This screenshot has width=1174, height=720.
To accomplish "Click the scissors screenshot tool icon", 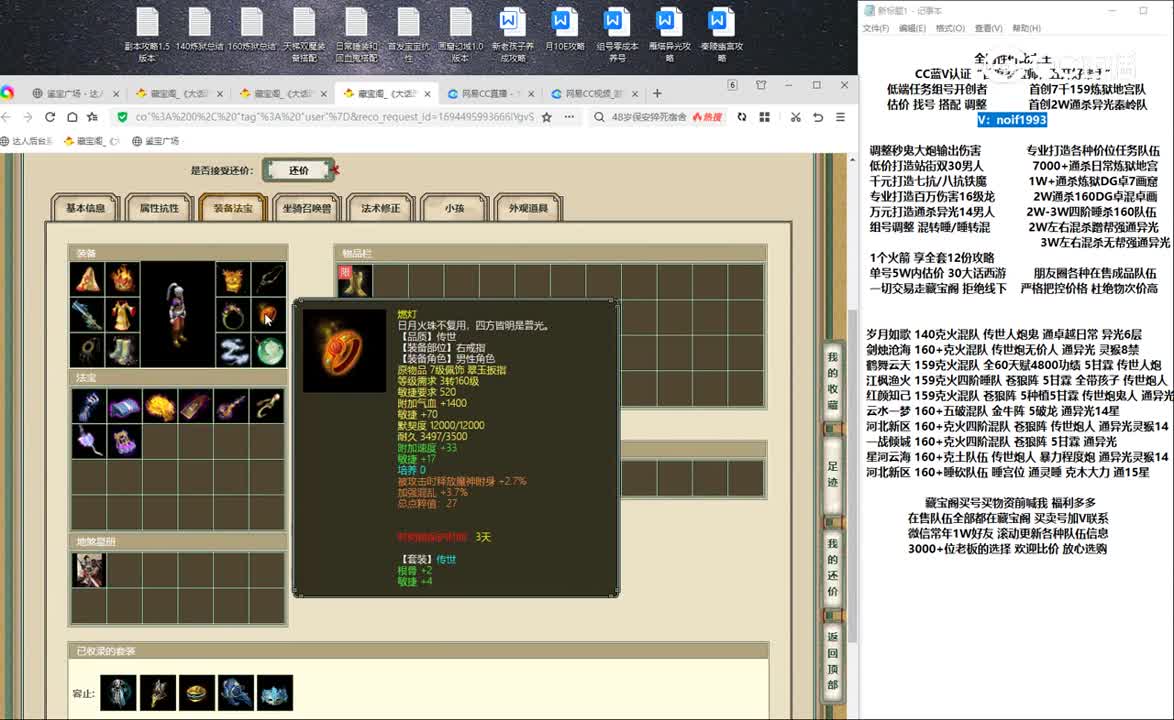I will (x=795, y=117).
